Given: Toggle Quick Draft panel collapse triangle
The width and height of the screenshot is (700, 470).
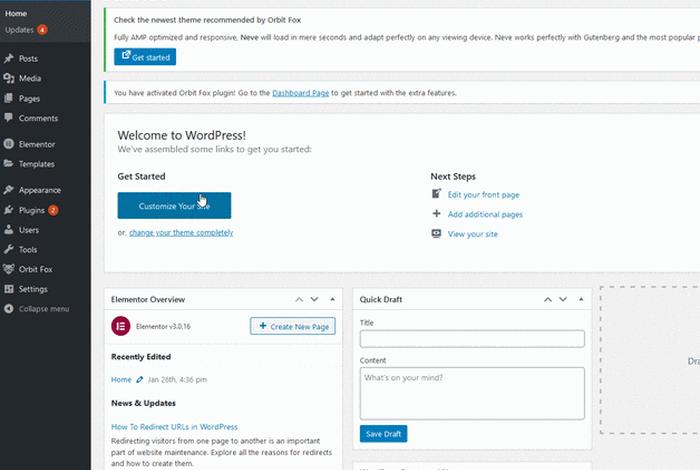Looking at the screenshot, I should (x=581, y=299).
